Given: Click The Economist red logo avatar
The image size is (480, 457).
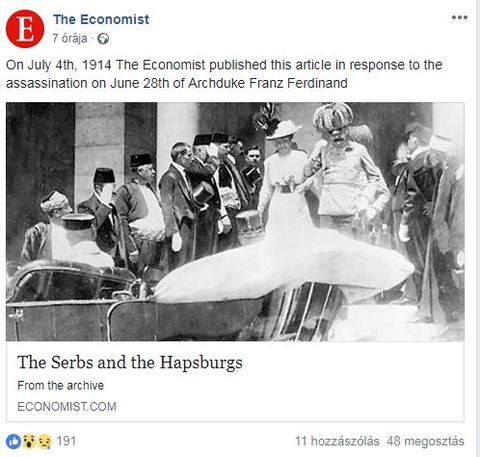Looking at the screenshot, I should 25,29.
